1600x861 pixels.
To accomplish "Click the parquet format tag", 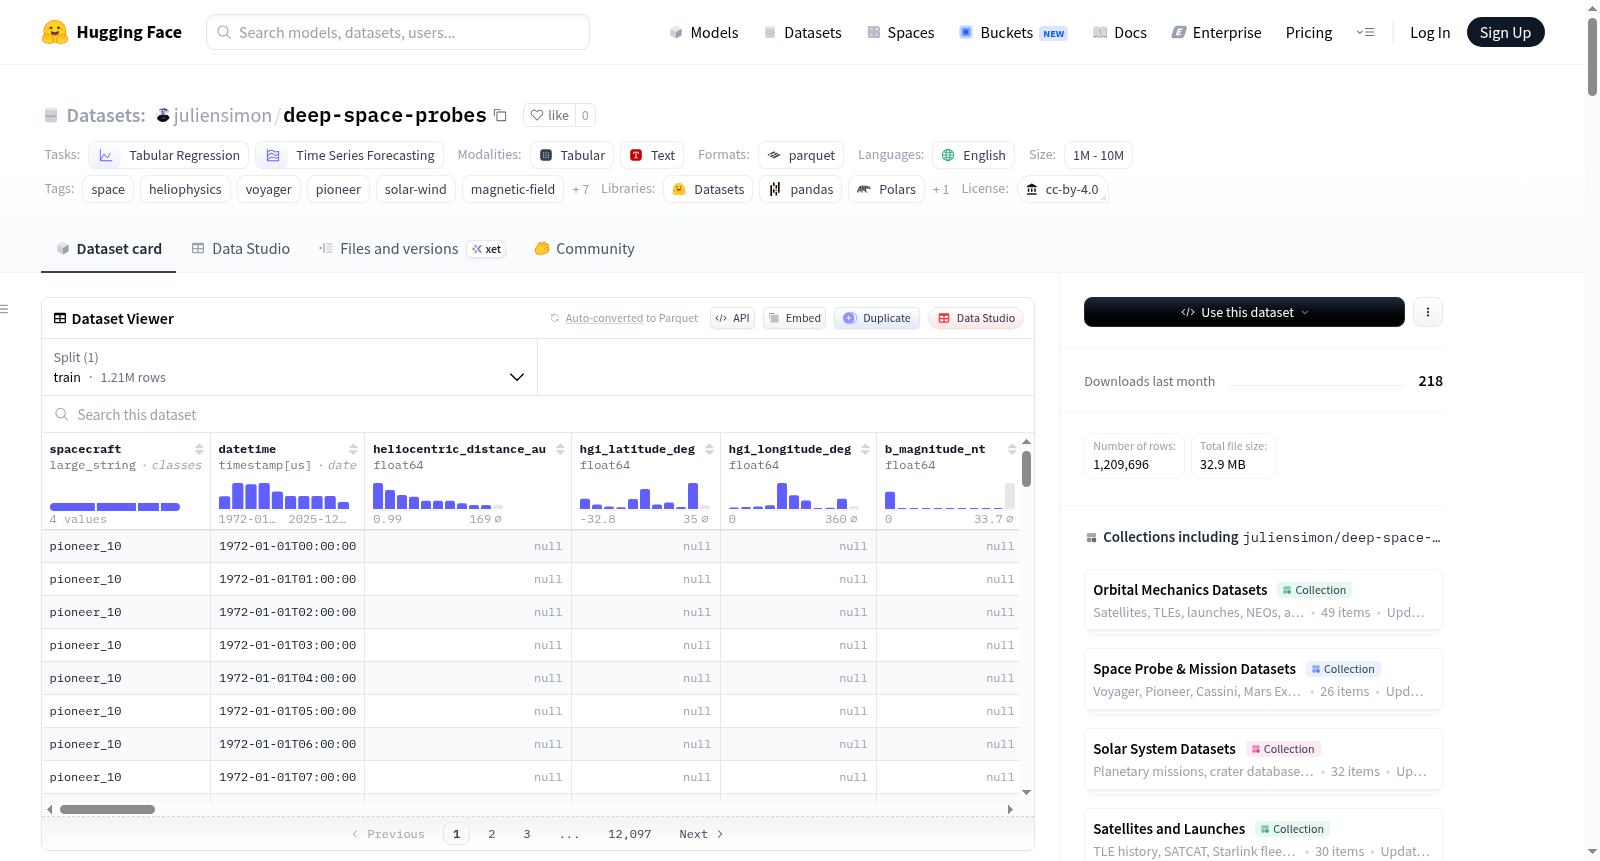I will point(801,155).
